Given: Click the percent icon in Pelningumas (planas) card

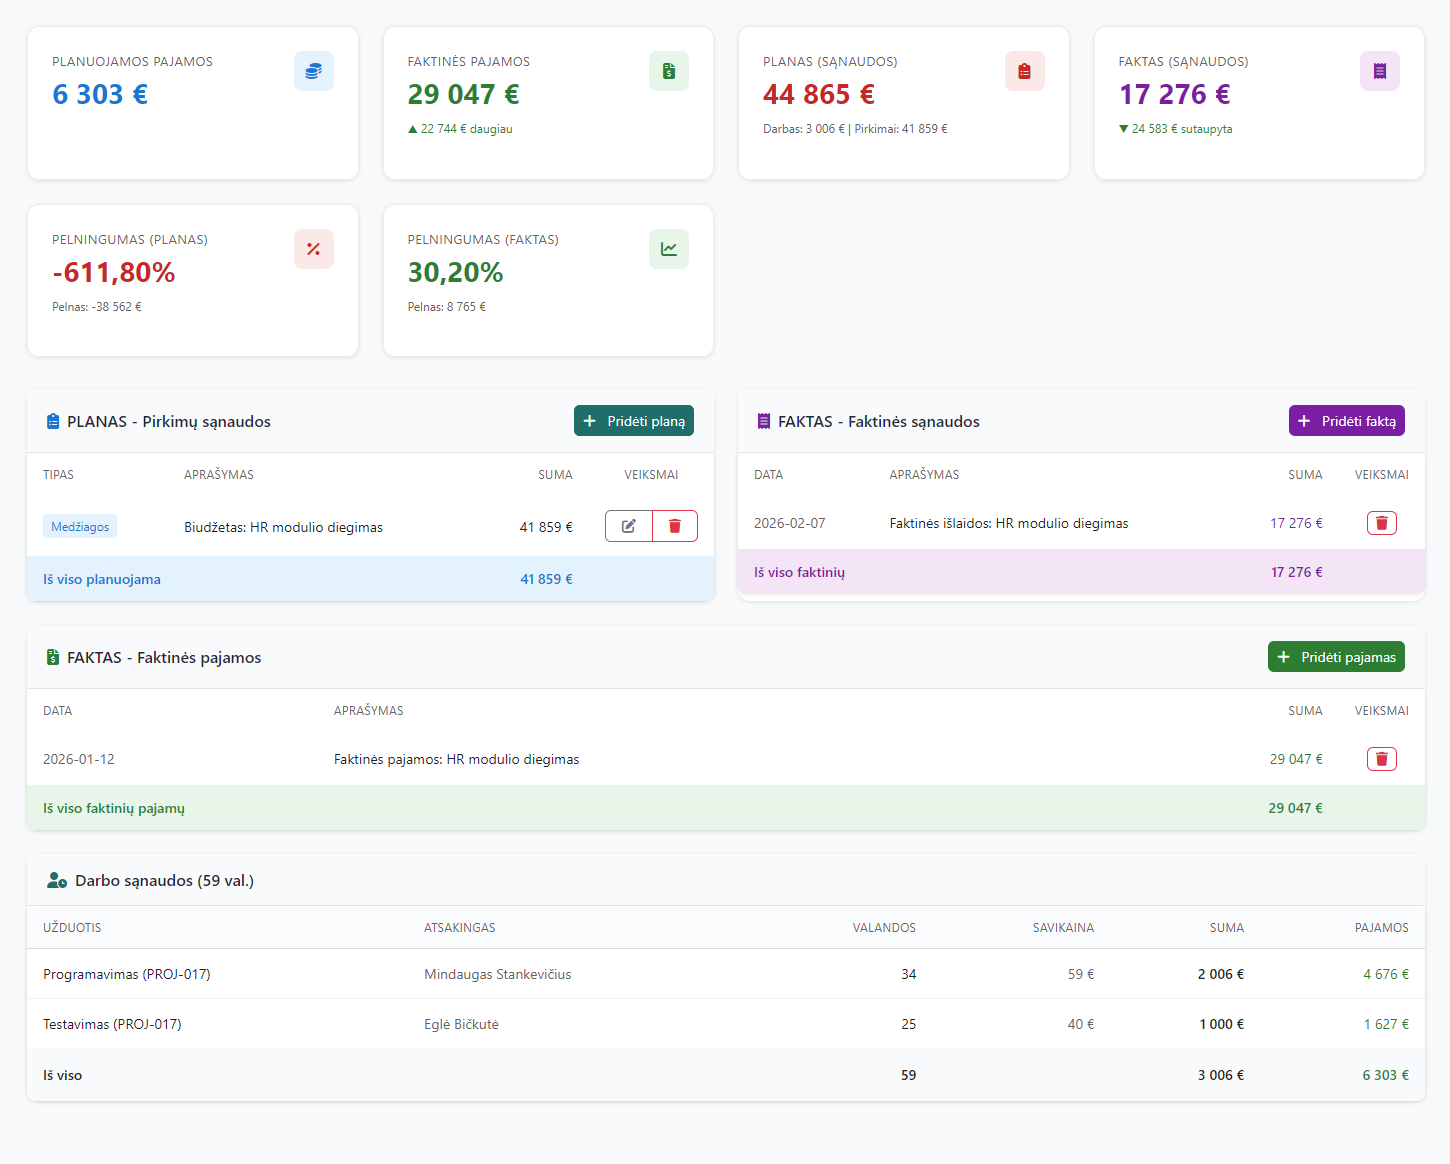Looking at the screenshot, I should coord(313,249).
